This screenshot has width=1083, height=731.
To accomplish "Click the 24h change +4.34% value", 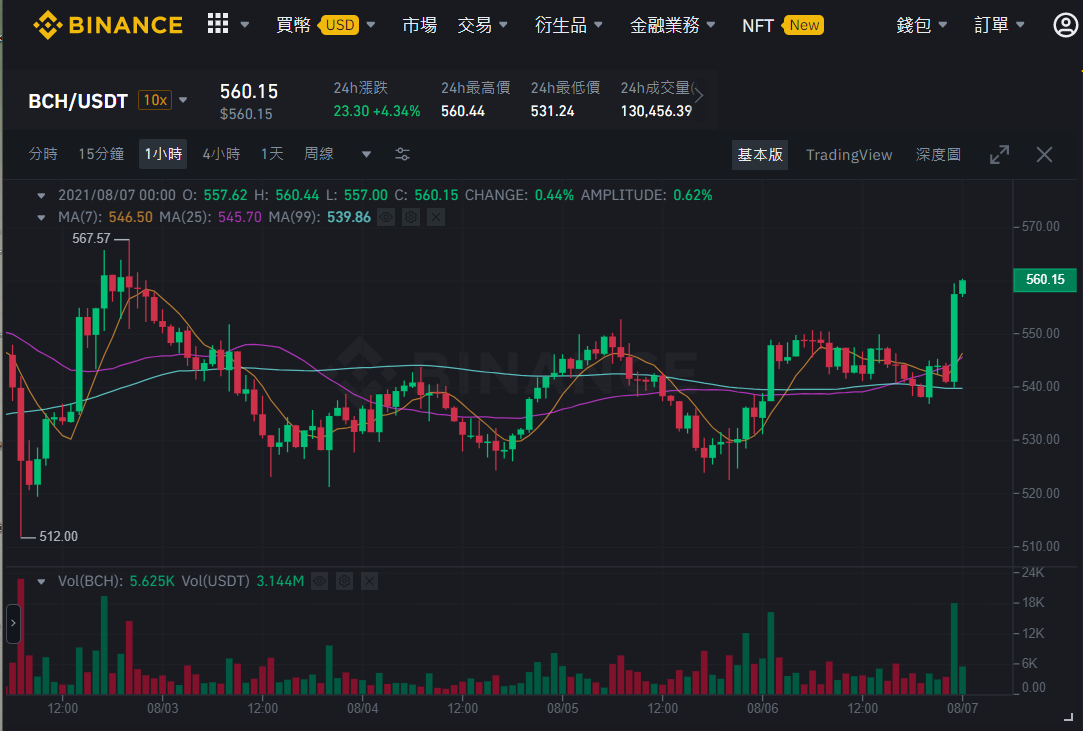I will click(396, 111).
